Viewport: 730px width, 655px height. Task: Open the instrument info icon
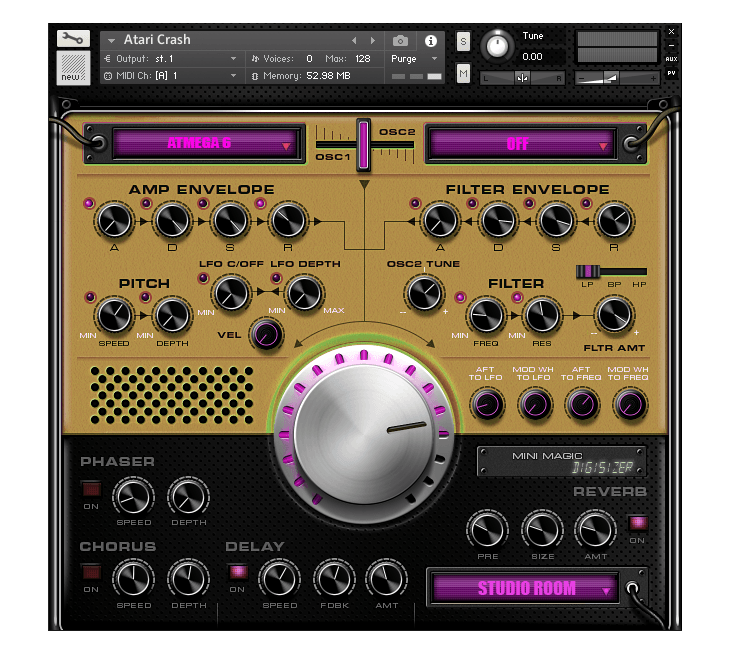(431, 41)
